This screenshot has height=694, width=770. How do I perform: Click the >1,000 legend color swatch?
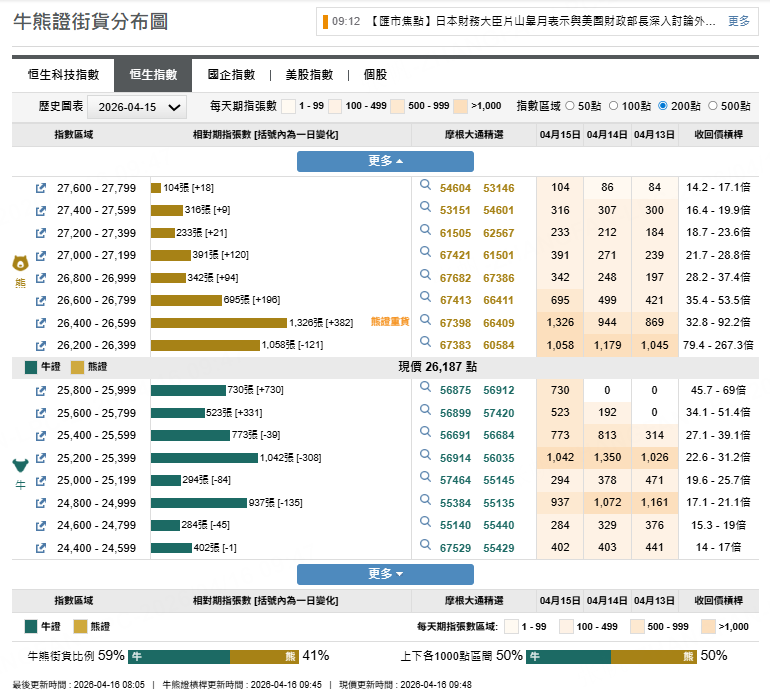(x=460, y=106)
